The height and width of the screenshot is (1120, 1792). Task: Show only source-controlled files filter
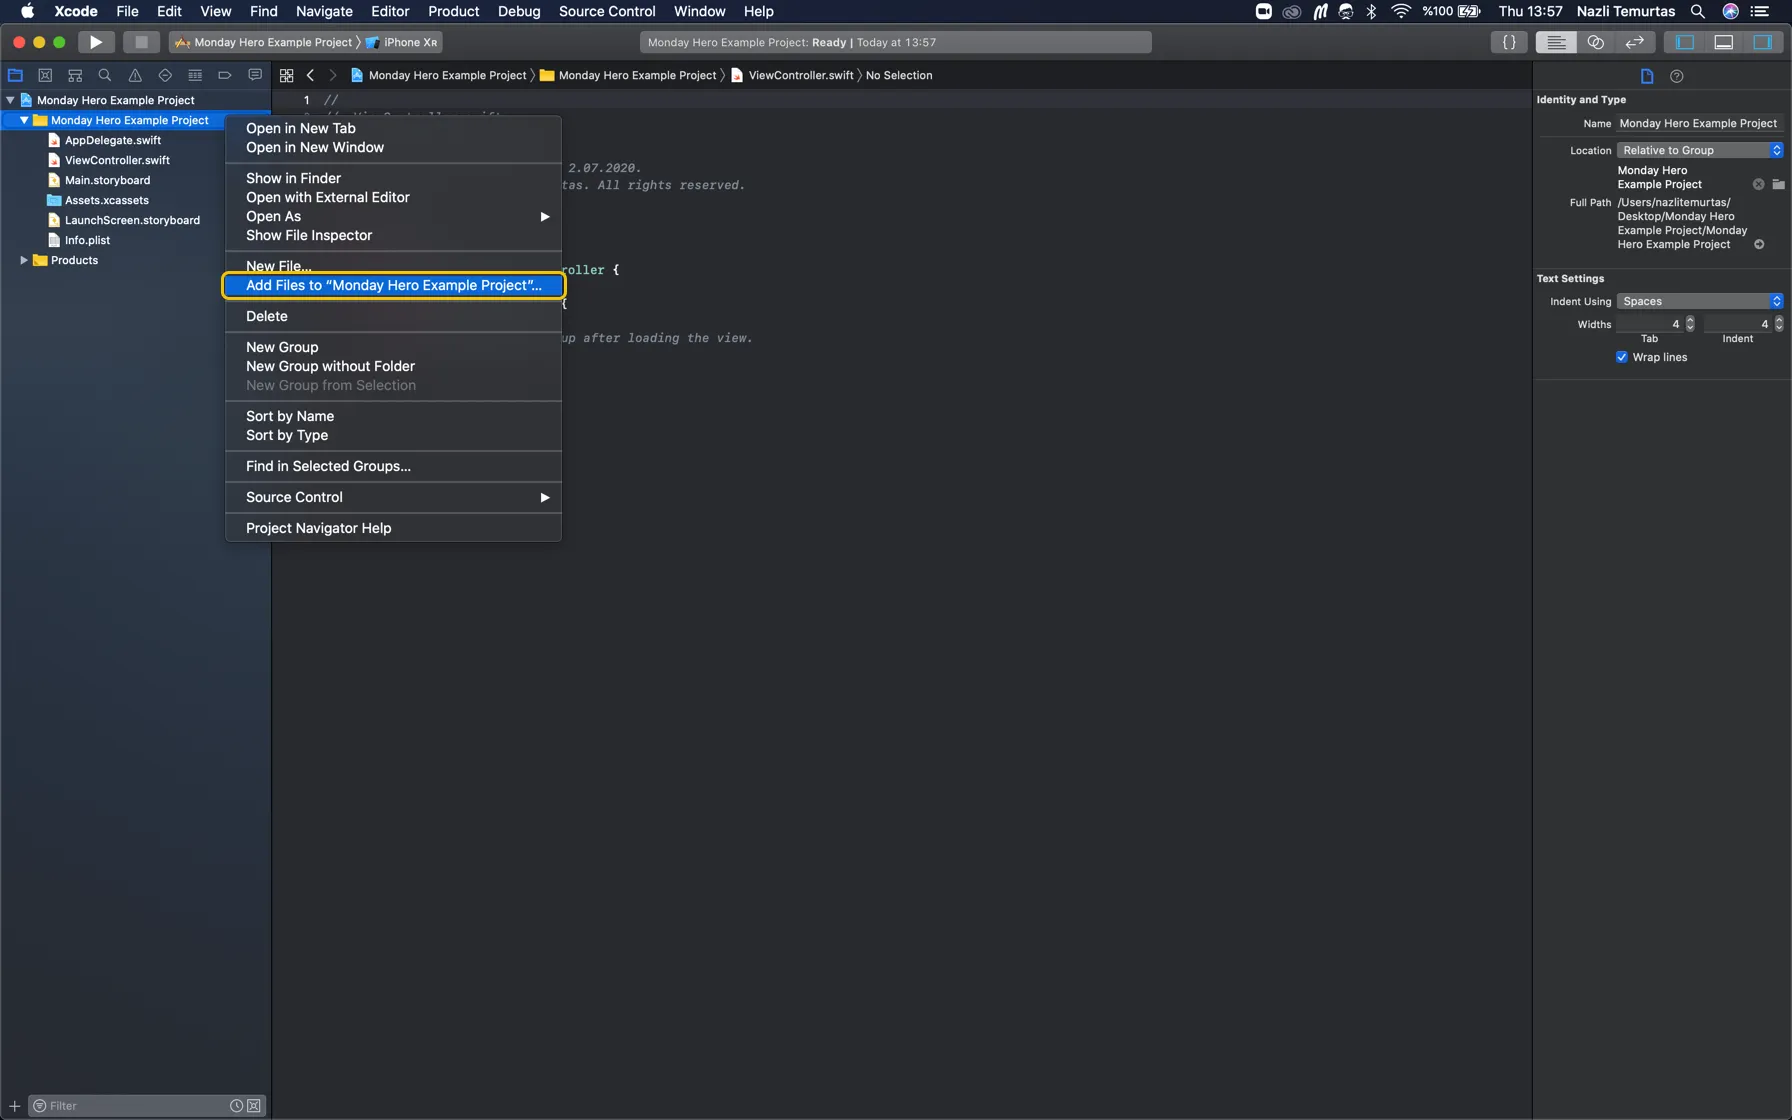(254, 1105)
